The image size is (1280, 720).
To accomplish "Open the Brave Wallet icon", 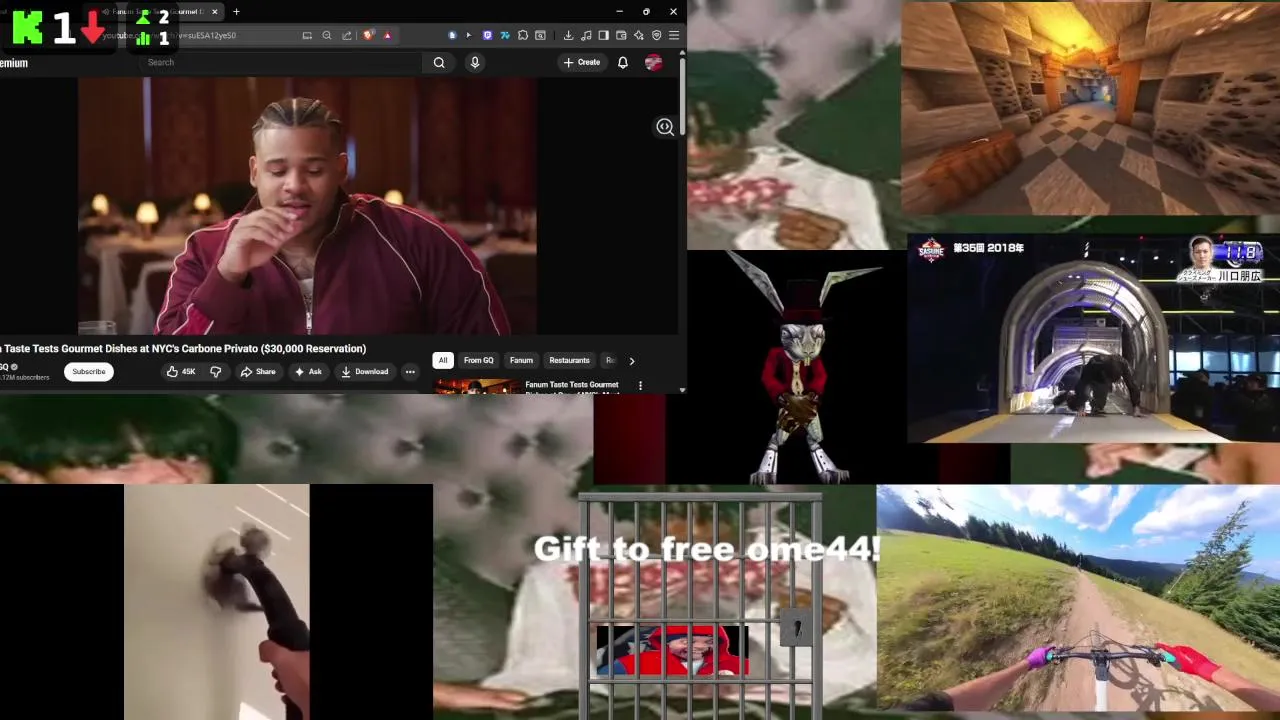I will point(621,35).
